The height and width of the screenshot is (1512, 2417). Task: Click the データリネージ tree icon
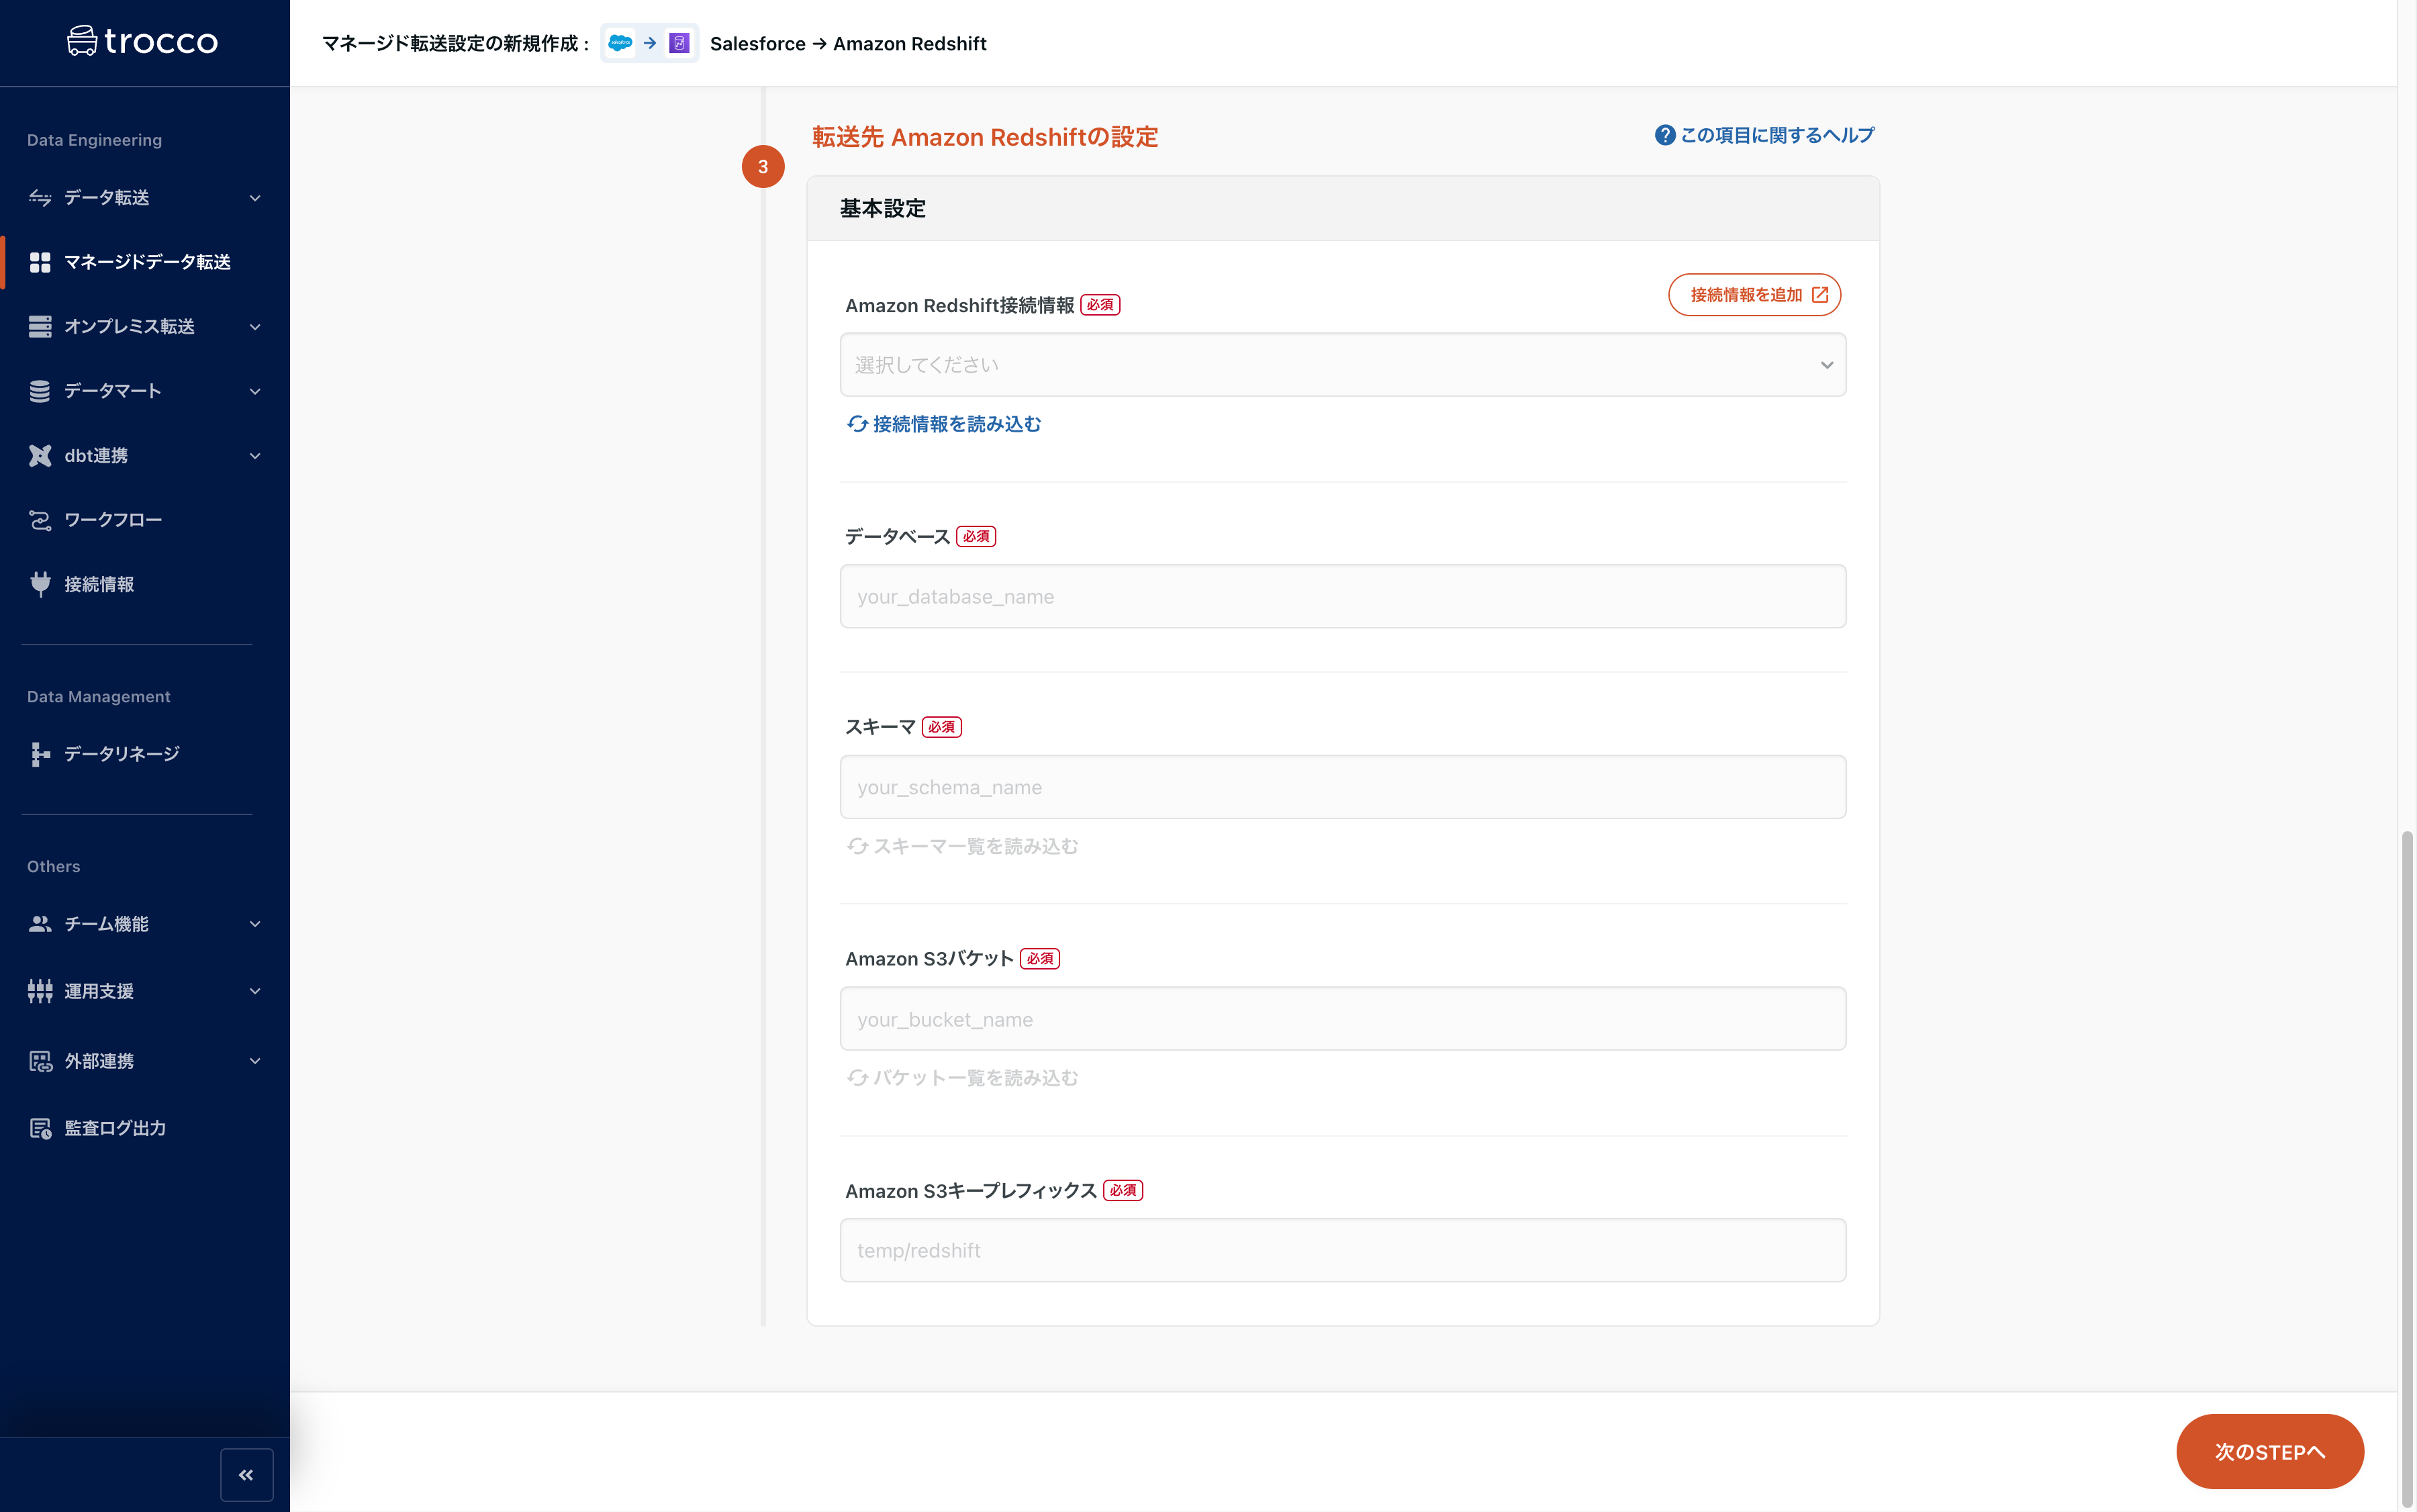[40, 754]
